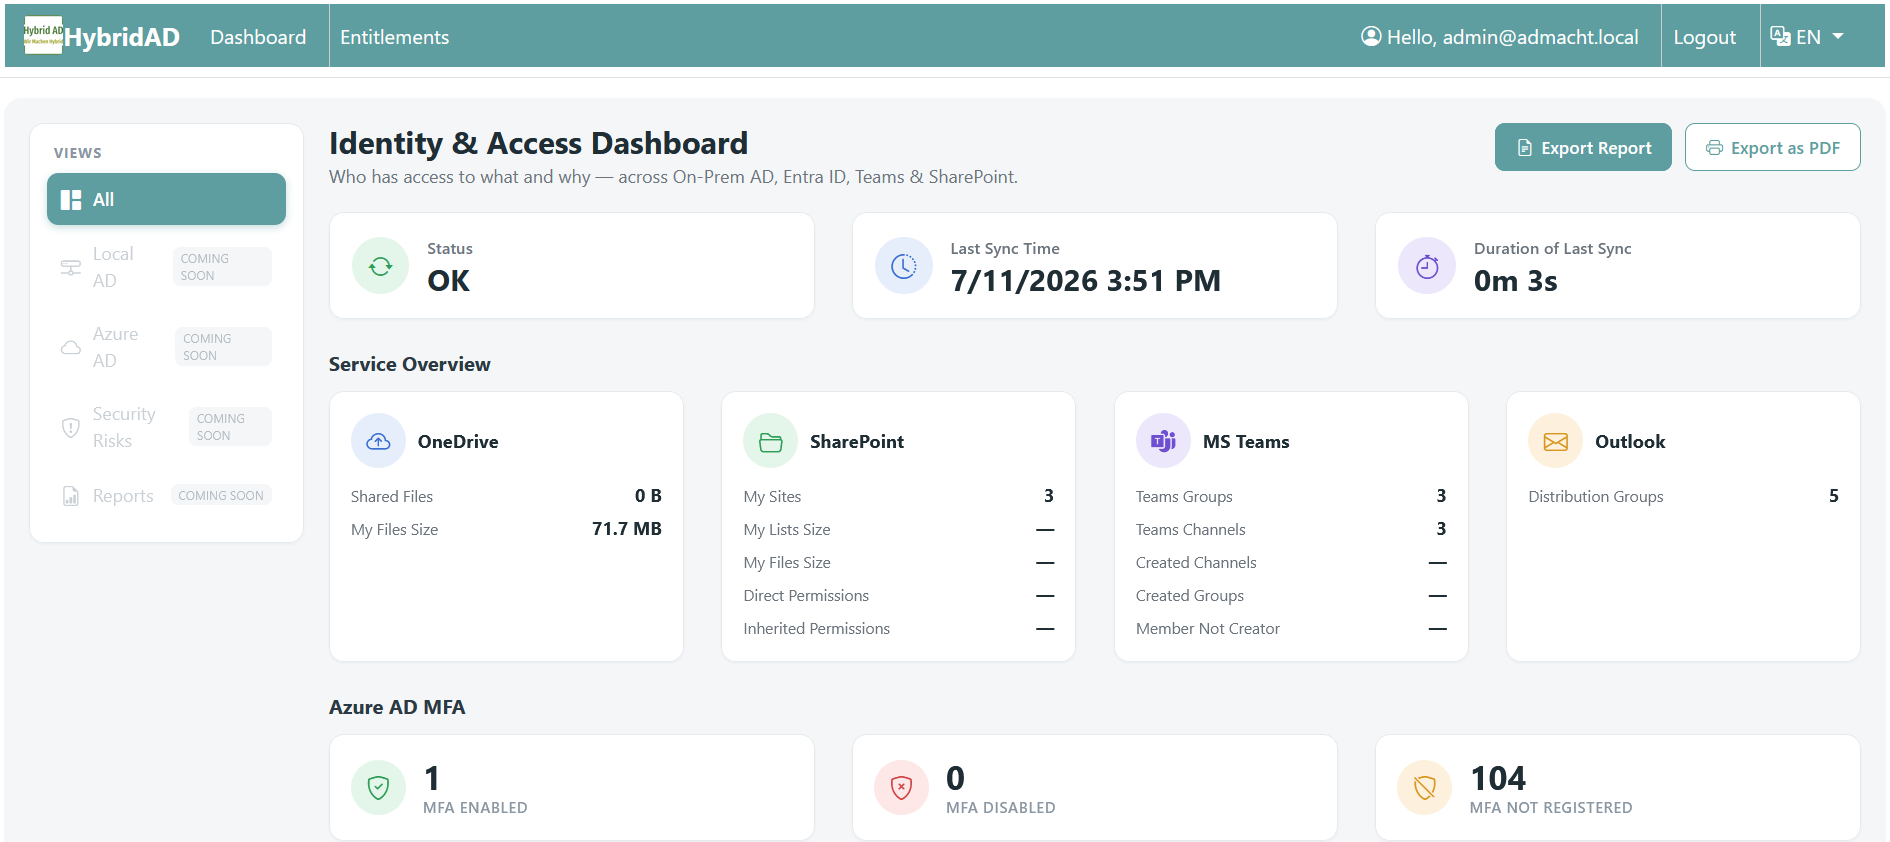The image size is (1890, 842).
Task: Click the Azure AD MFA heading
Action: click(397, 707)
